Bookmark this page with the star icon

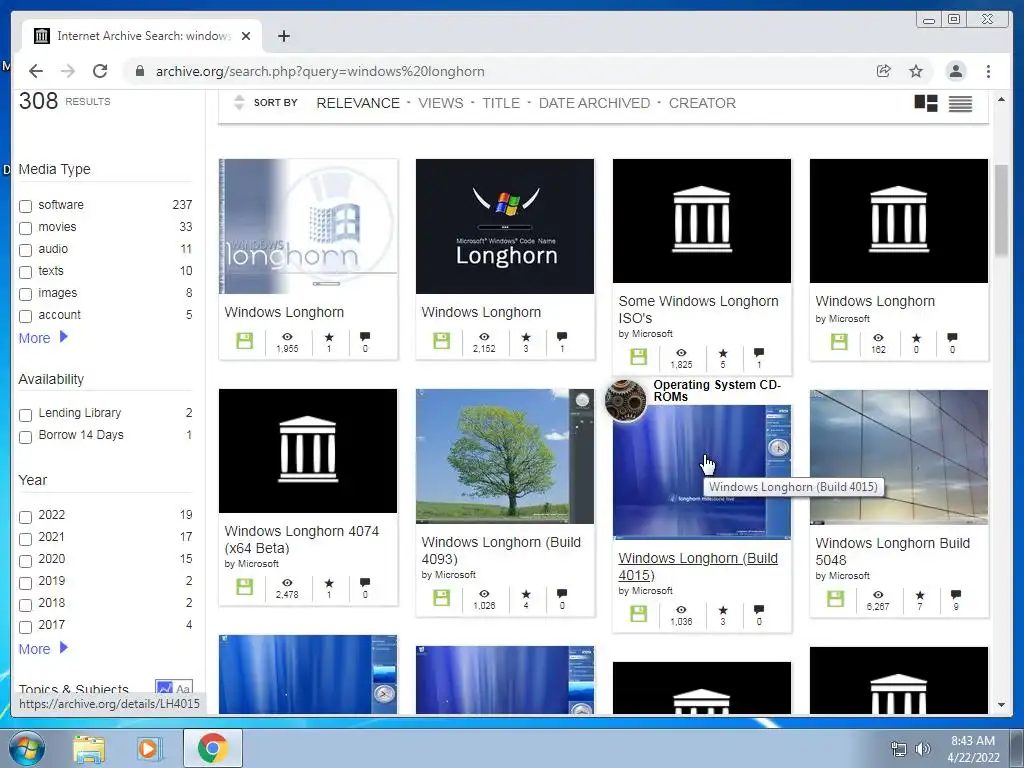916,71
